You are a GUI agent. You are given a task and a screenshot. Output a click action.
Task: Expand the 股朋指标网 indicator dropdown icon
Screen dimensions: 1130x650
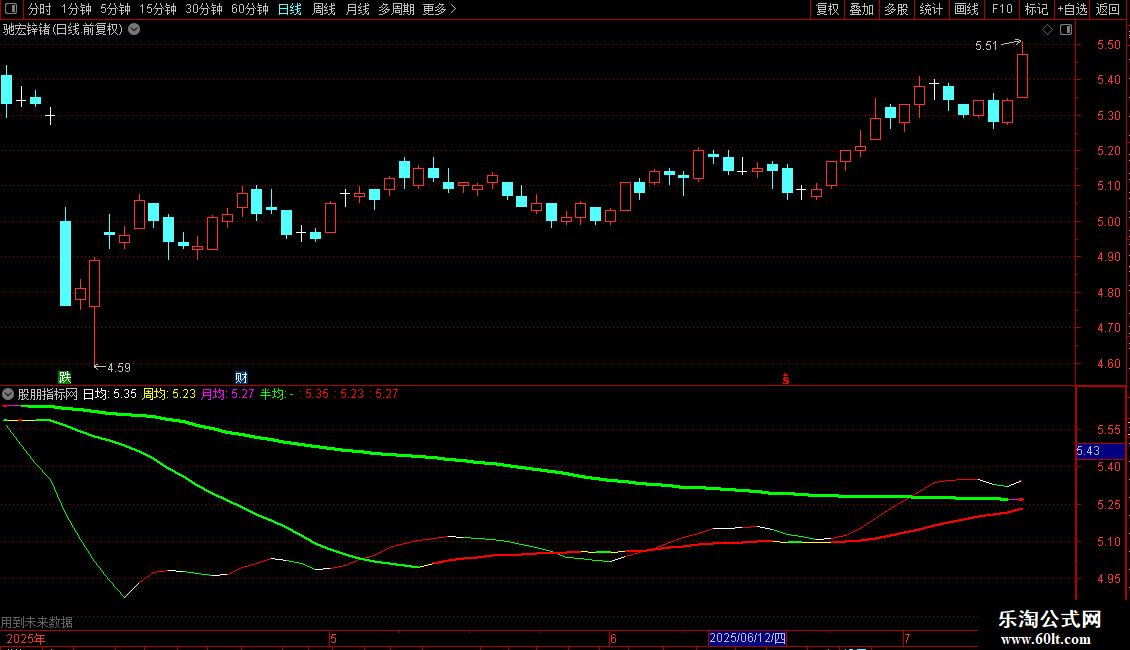pos(8,394)
